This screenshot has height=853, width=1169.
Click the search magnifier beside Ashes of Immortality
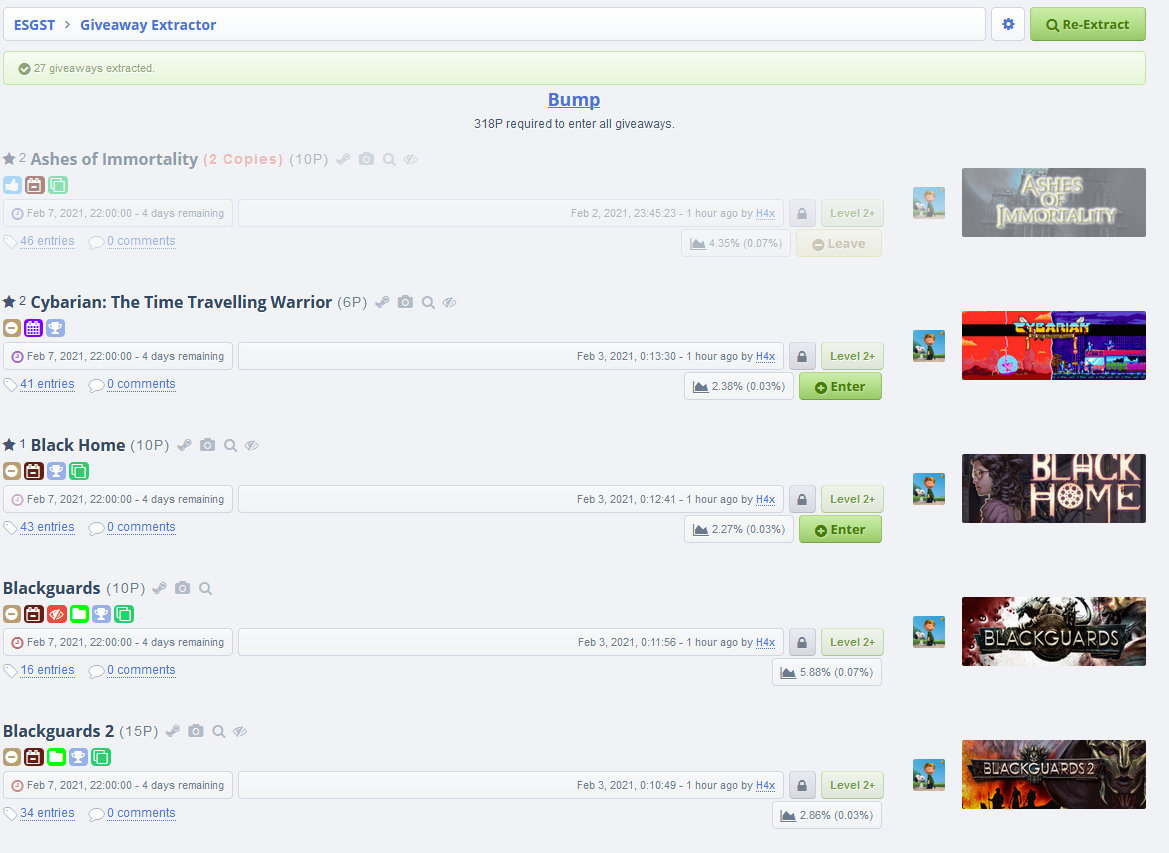click(389, 159)
